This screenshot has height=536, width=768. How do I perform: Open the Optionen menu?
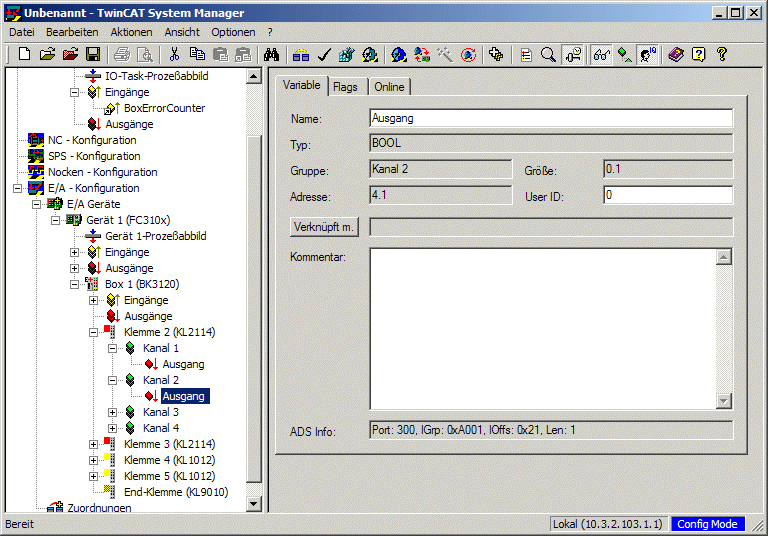pyautogui.click(x=233, y=32)
